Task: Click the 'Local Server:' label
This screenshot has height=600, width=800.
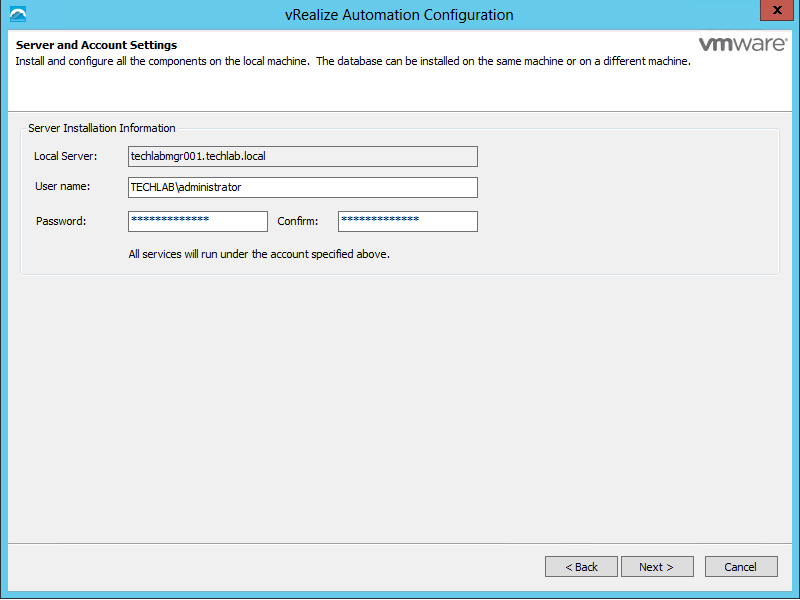Action: [x=65, y=156]
